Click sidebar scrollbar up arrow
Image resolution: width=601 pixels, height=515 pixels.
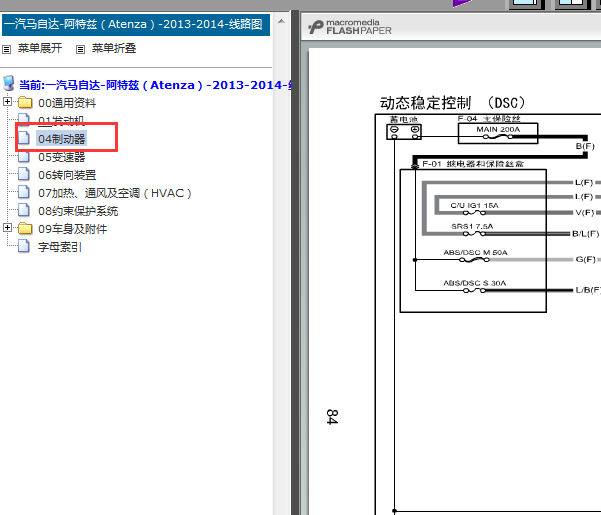pyautogui.click(x=281, y=21)
